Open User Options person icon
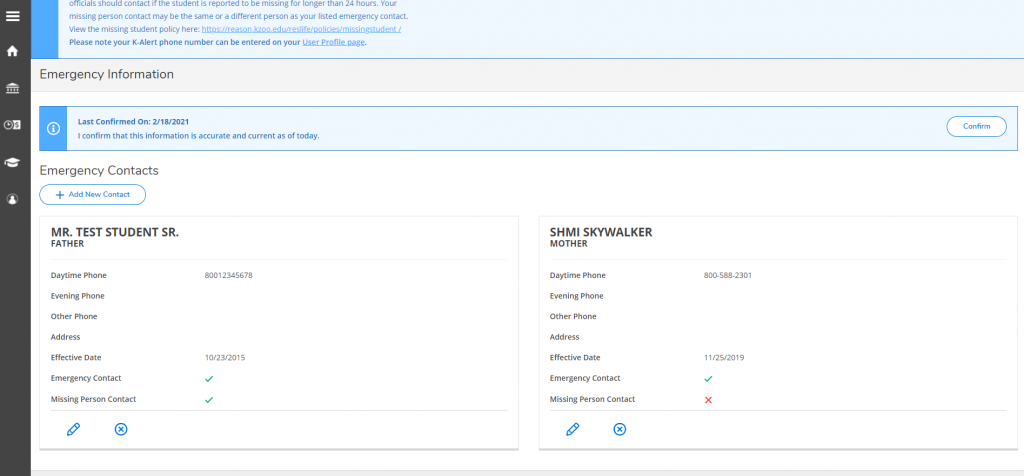The image size is (1024, 476). tap(13, 199)
